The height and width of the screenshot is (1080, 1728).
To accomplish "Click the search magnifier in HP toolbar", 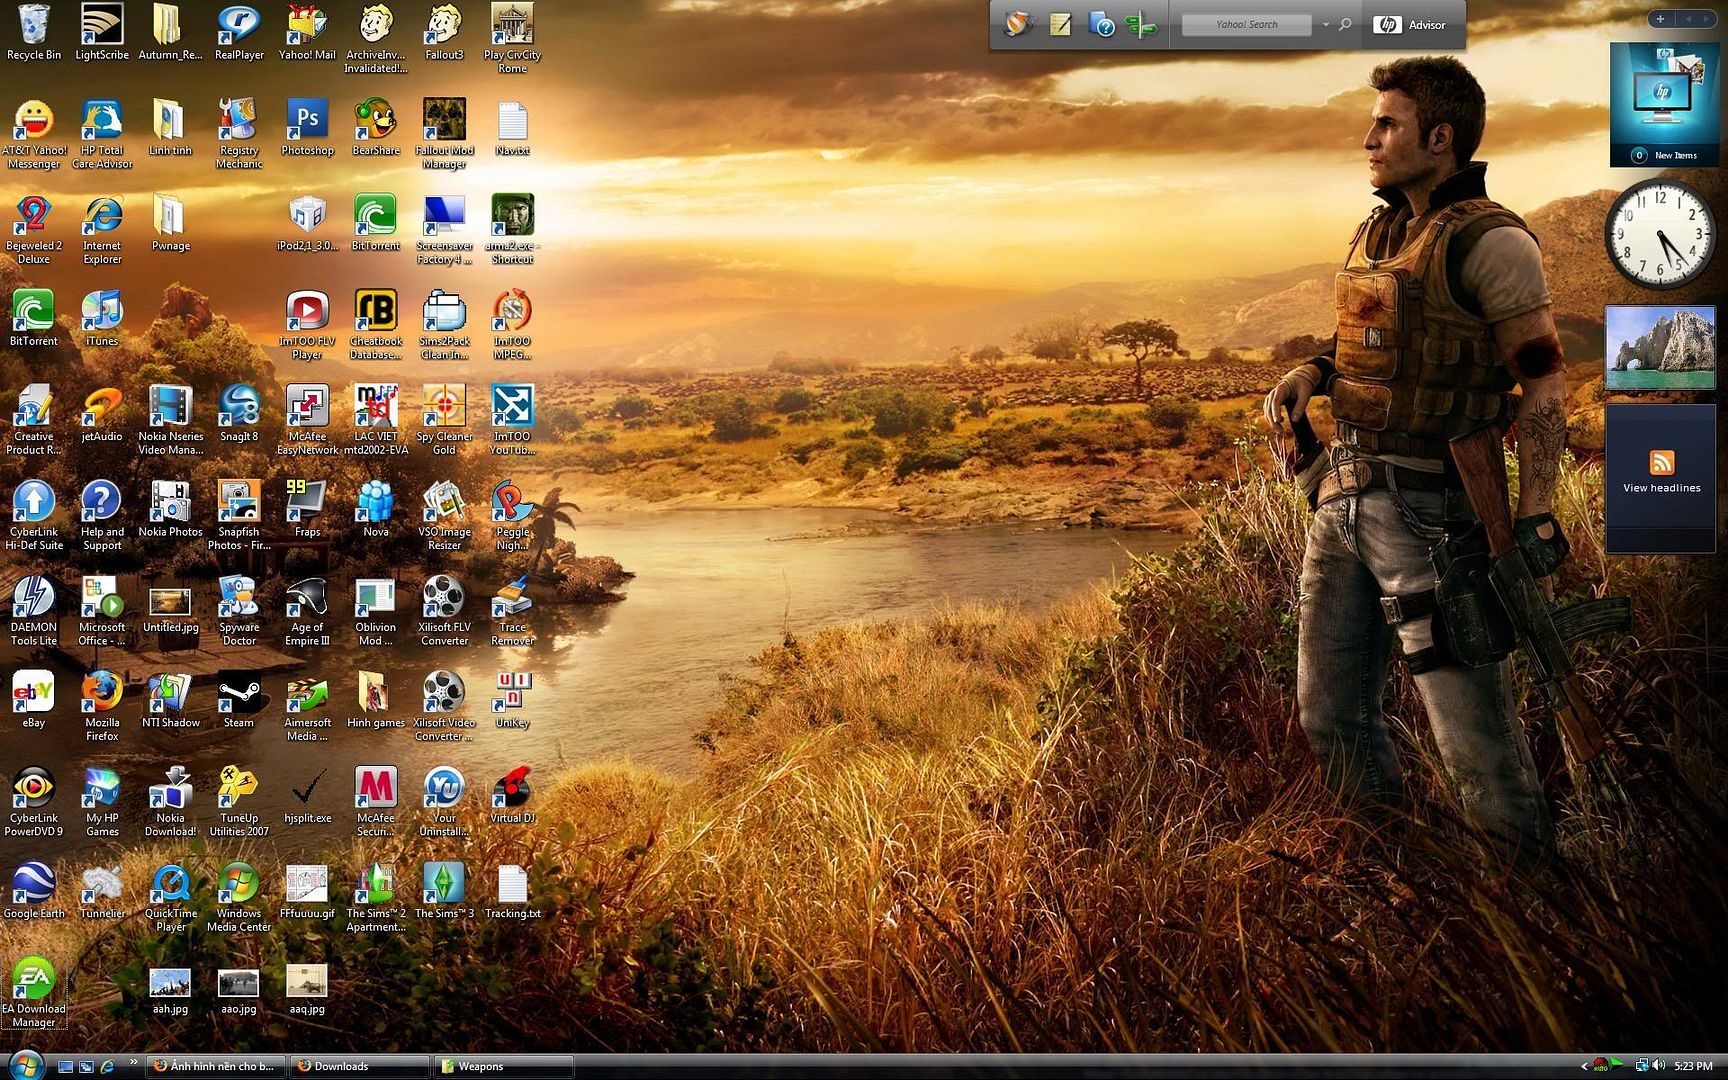I will 1345,24.
